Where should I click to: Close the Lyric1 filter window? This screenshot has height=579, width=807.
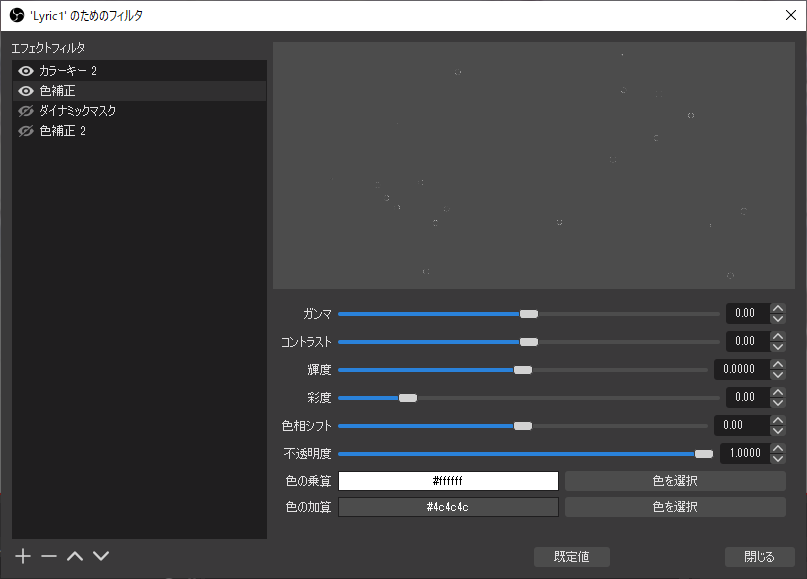[791, 15]
